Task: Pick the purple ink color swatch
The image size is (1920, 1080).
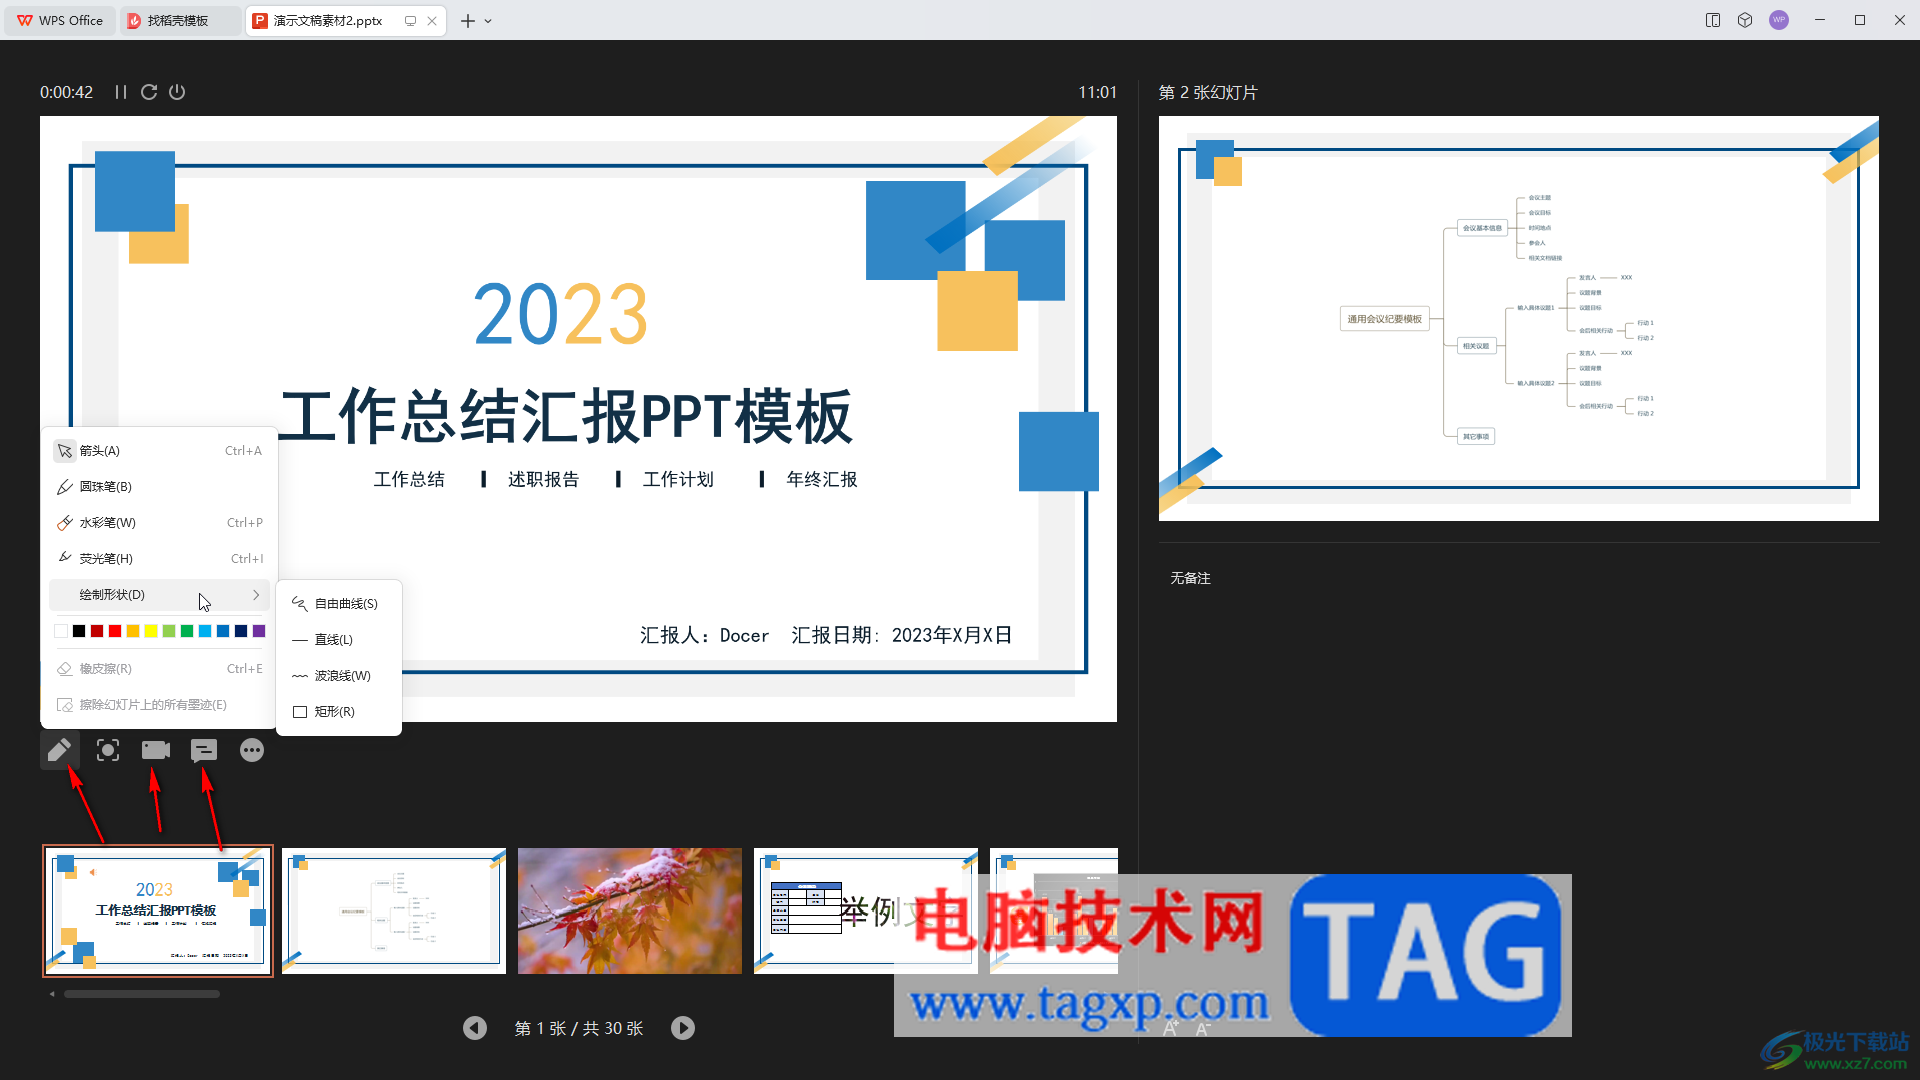Action: pos(259,631)
